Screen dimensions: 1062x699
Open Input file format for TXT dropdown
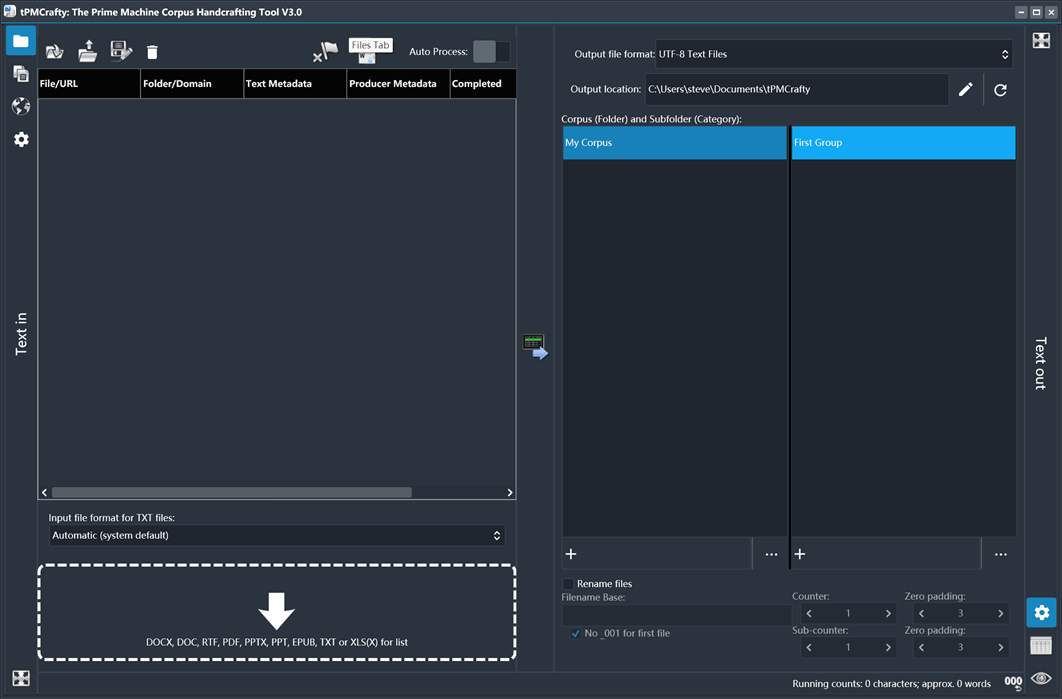pos(276,535)
